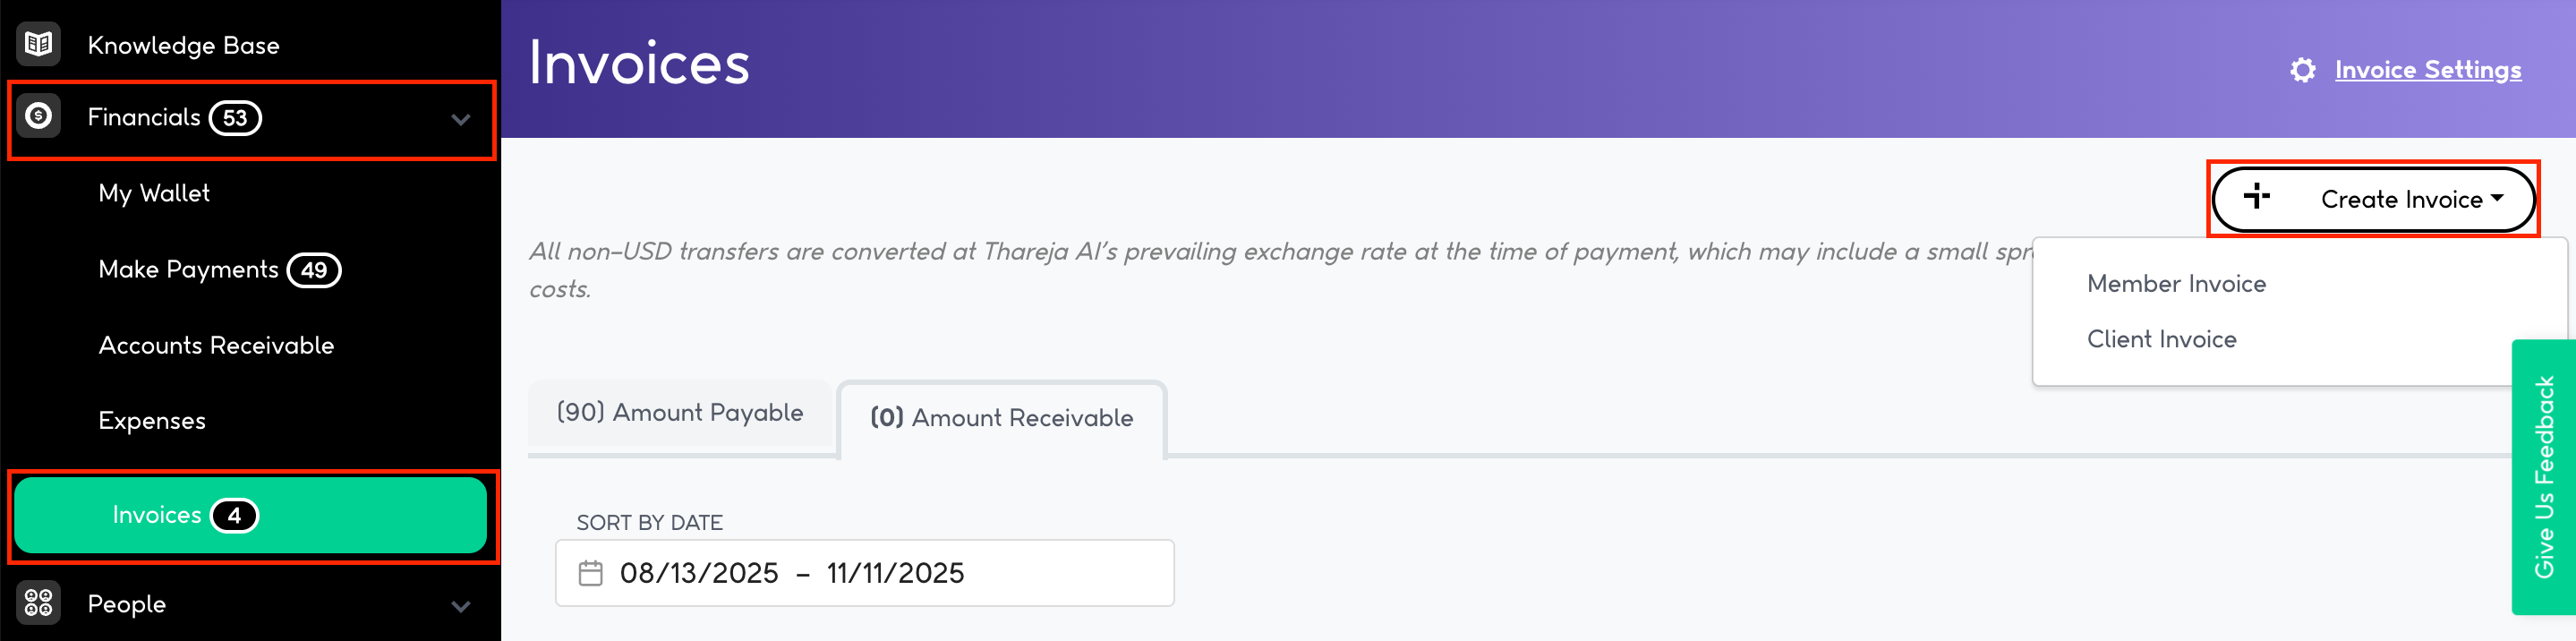Click the Financials dollar coin icon

[39, 116]
